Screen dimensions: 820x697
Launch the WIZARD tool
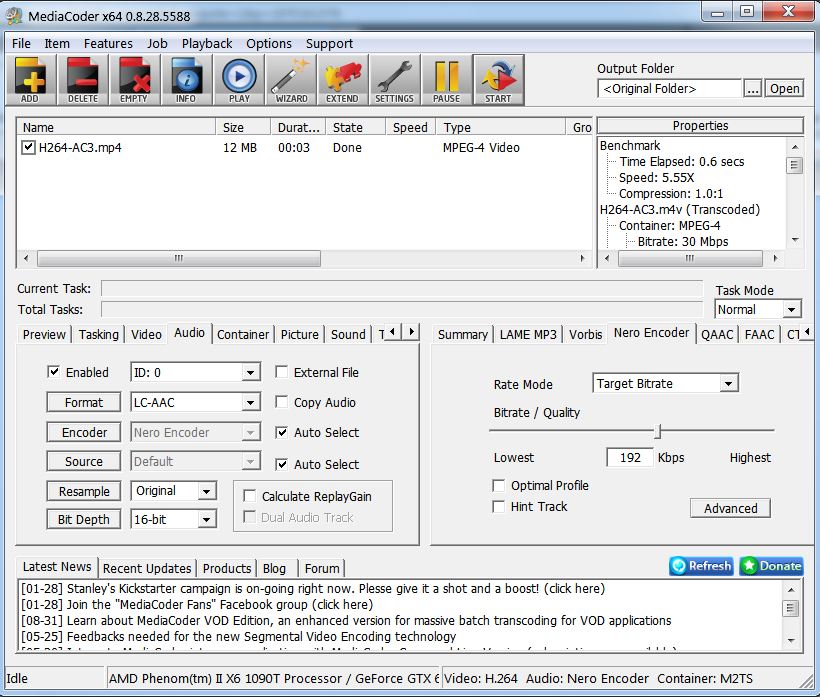[x=291, y=80]
